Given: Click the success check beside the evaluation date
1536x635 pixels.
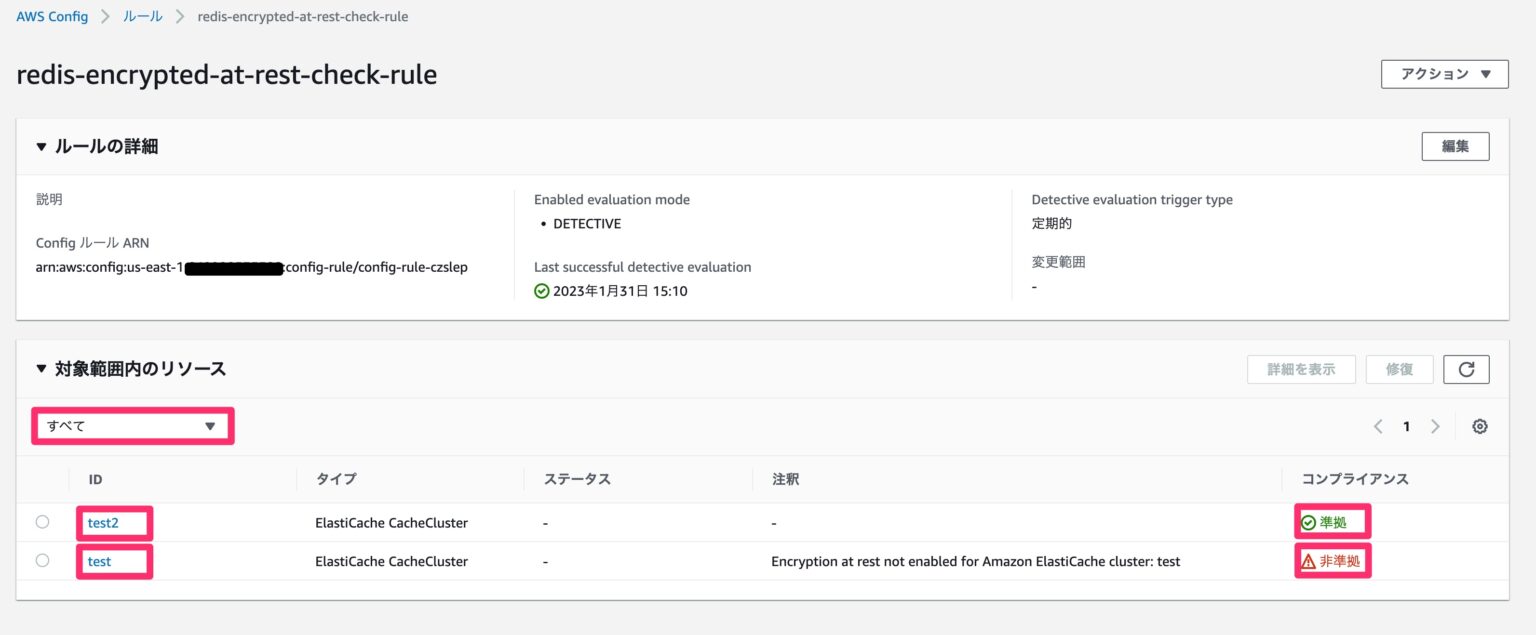Looking at the screenshot, I should [x=539, y=290].
